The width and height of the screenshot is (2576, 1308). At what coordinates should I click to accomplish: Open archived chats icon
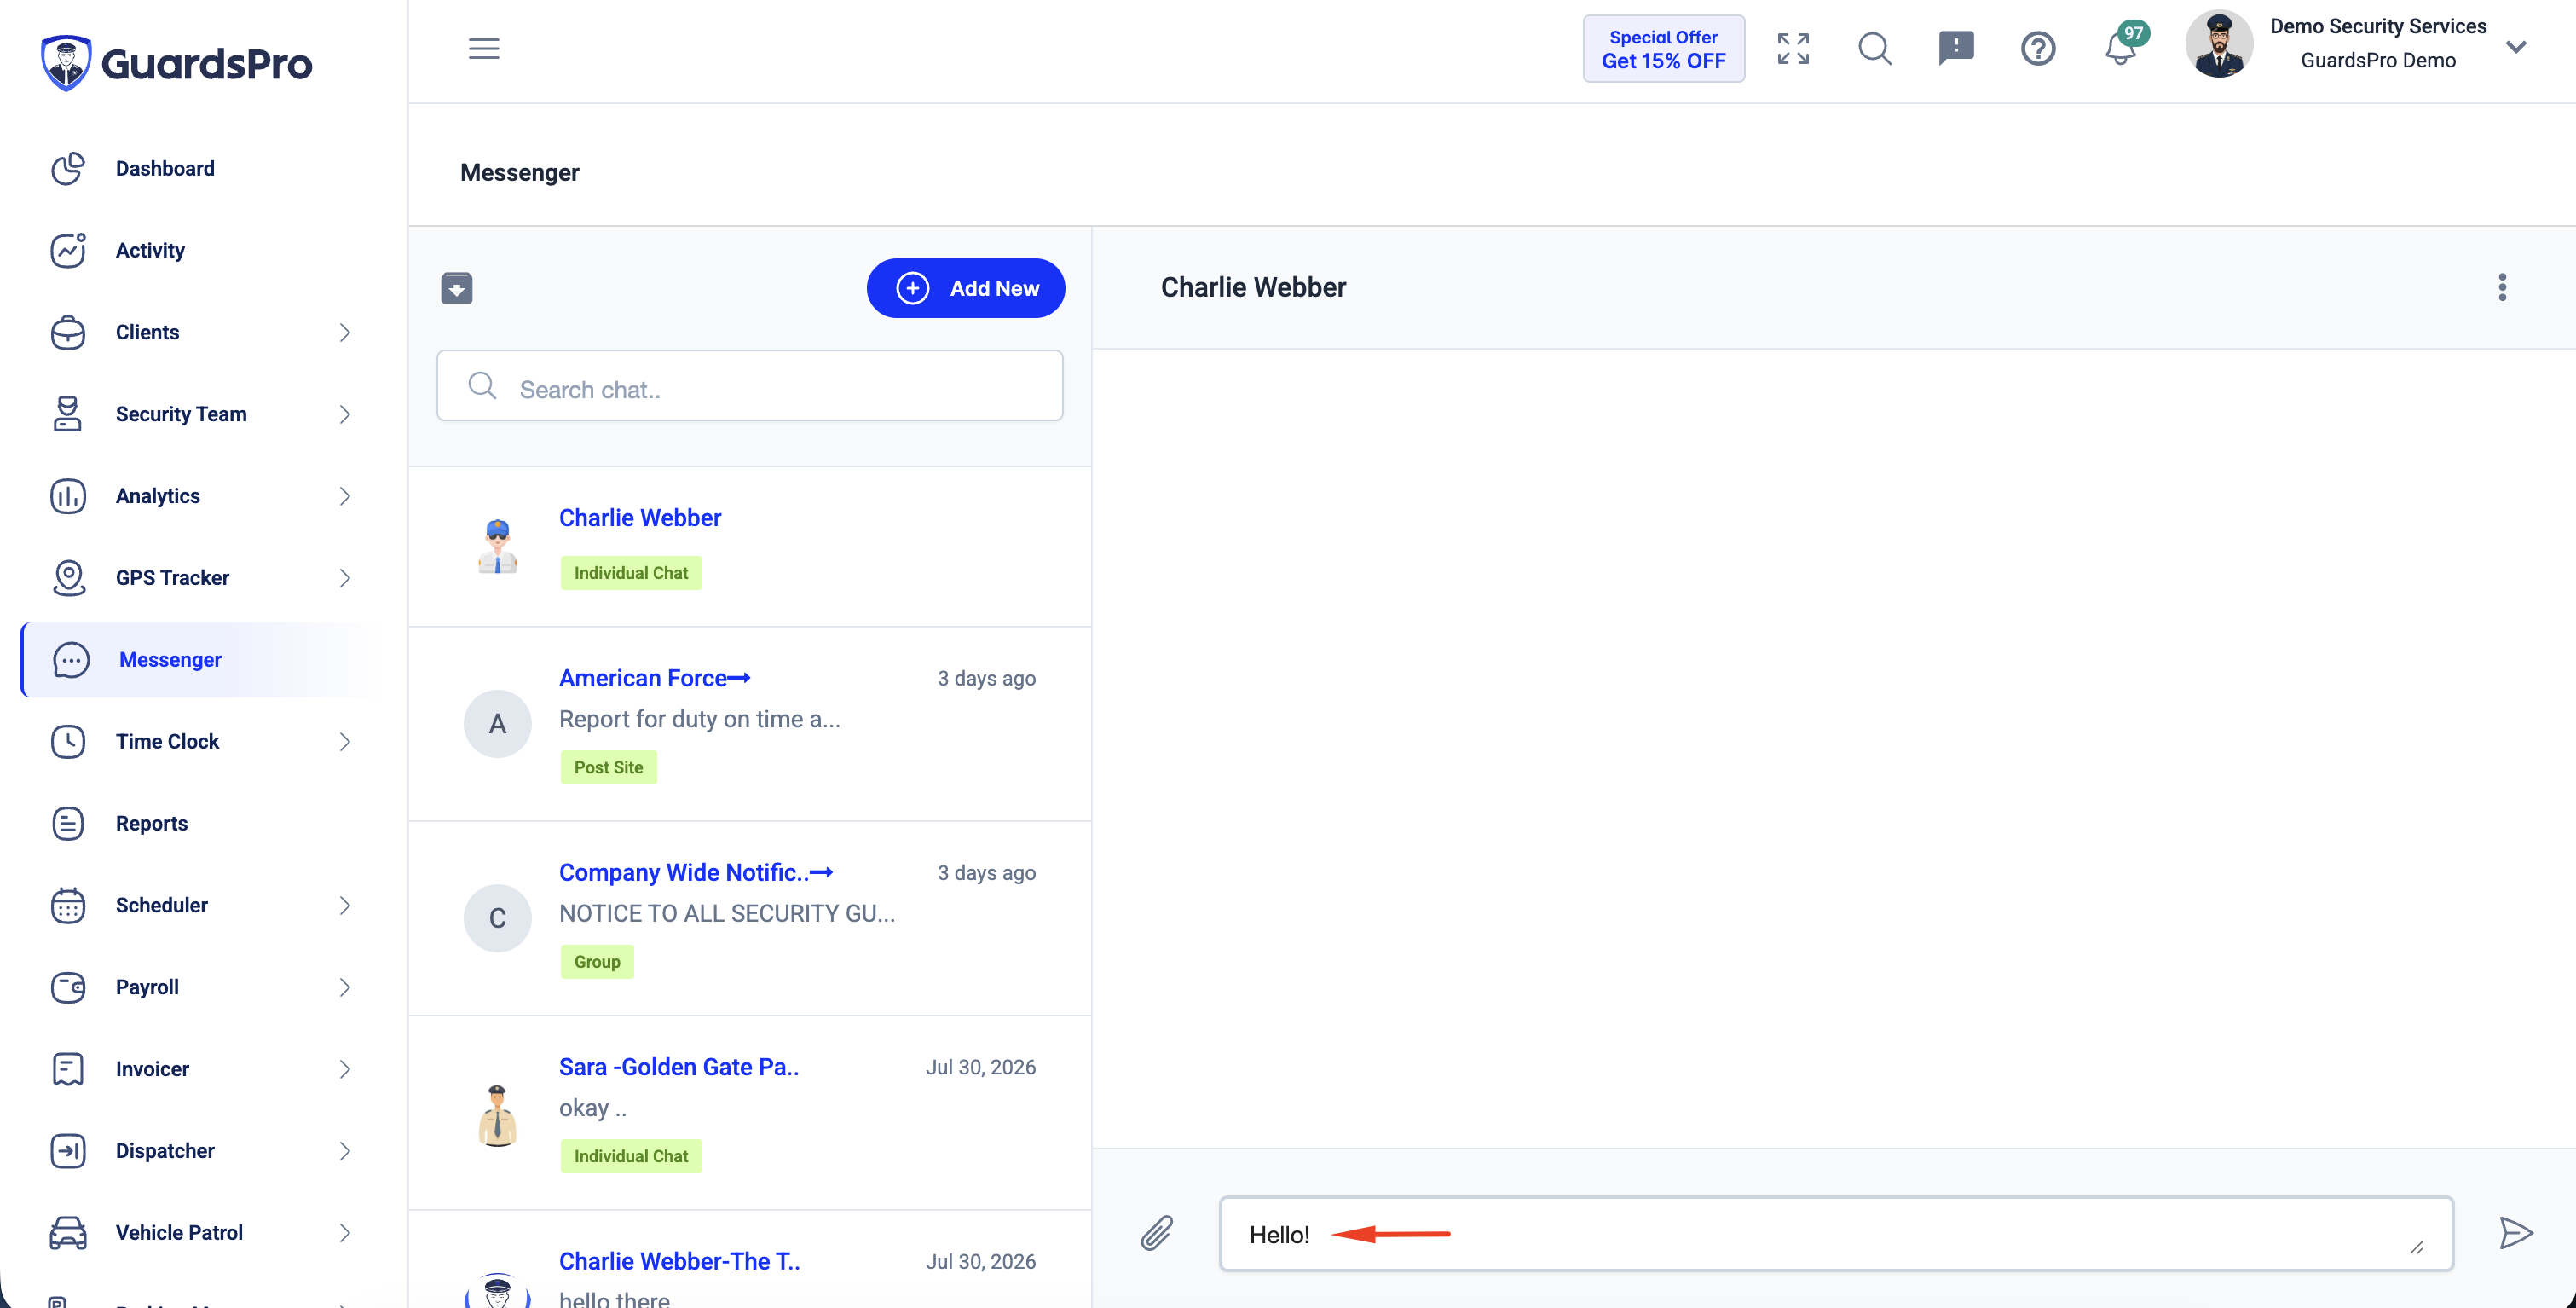point(457,288)
